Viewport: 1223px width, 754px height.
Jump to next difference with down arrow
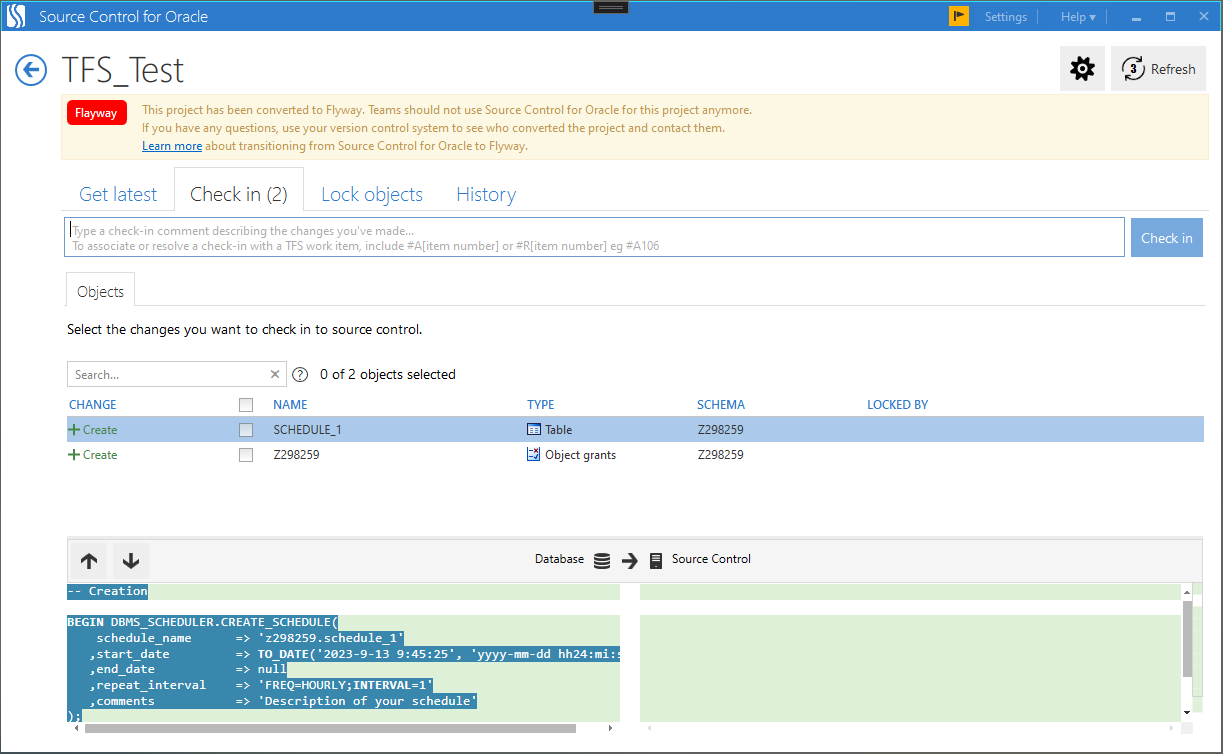tap(131, 560)
